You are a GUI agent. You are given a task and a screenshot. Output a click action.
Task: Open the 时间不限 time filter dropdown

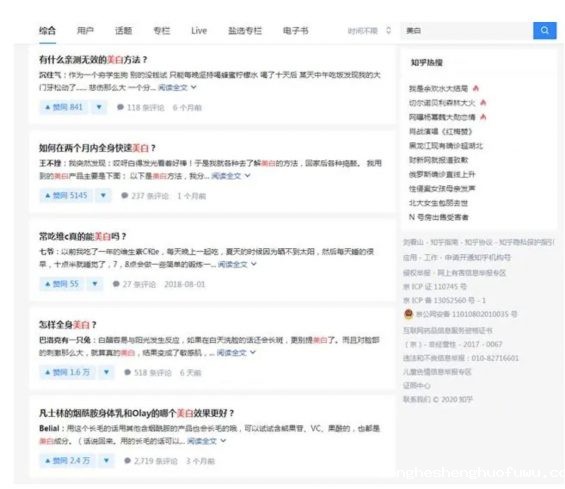[x=369, y=31]
